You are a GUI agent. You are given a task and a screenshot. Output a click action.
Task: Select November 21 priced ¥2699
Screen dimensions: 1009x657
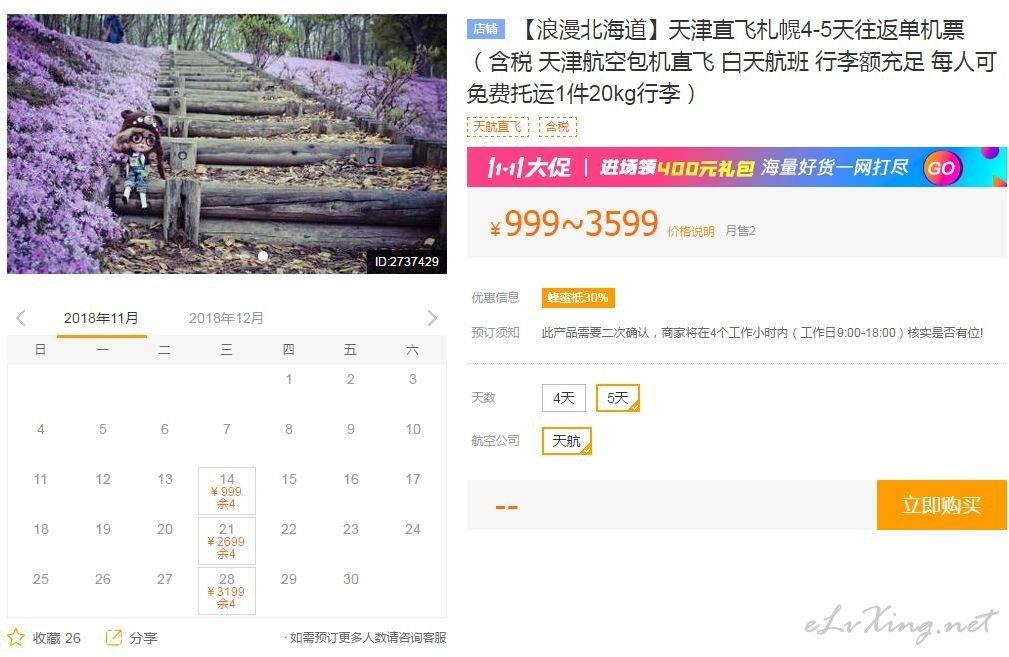227,541
